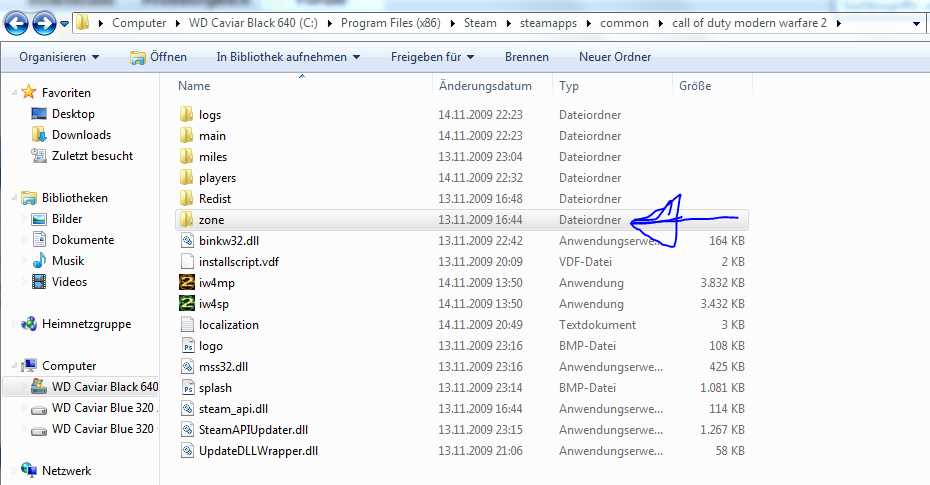The height and width of the screenshot is (485, 930).
Task: Navigate to WD Caviar Black 640 (C:) breadcrumb
Action: 253,23
